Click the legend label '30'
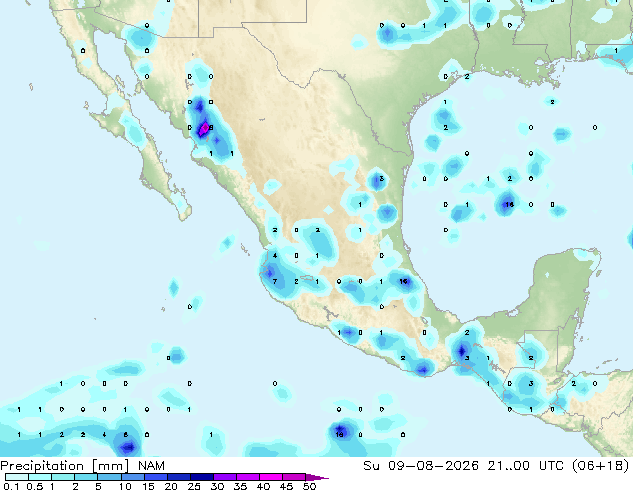The image size is (634, 490). [x=217, y=486]
